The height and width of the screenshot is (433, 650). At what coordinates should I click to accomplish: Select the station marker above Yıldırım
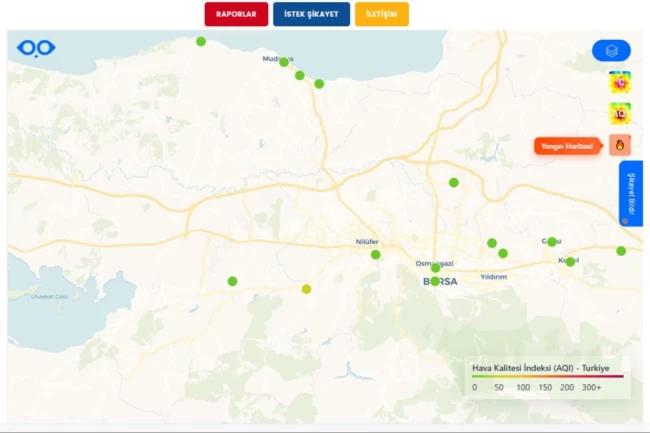[x=503, y=253]
